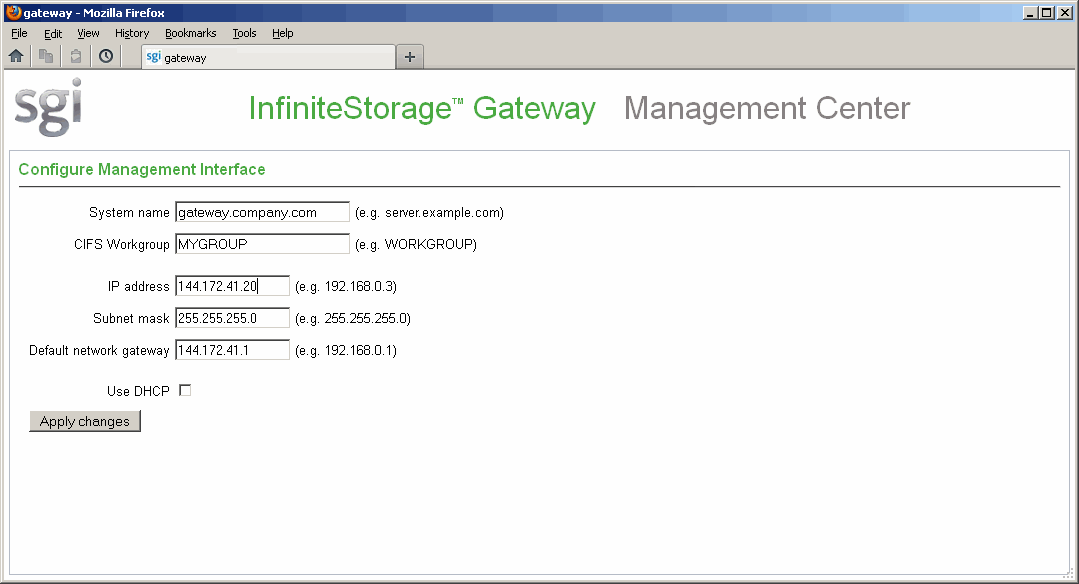Click the Configure Management Interface heading
Screen dimensions: 1079x584
coord(142,169)
